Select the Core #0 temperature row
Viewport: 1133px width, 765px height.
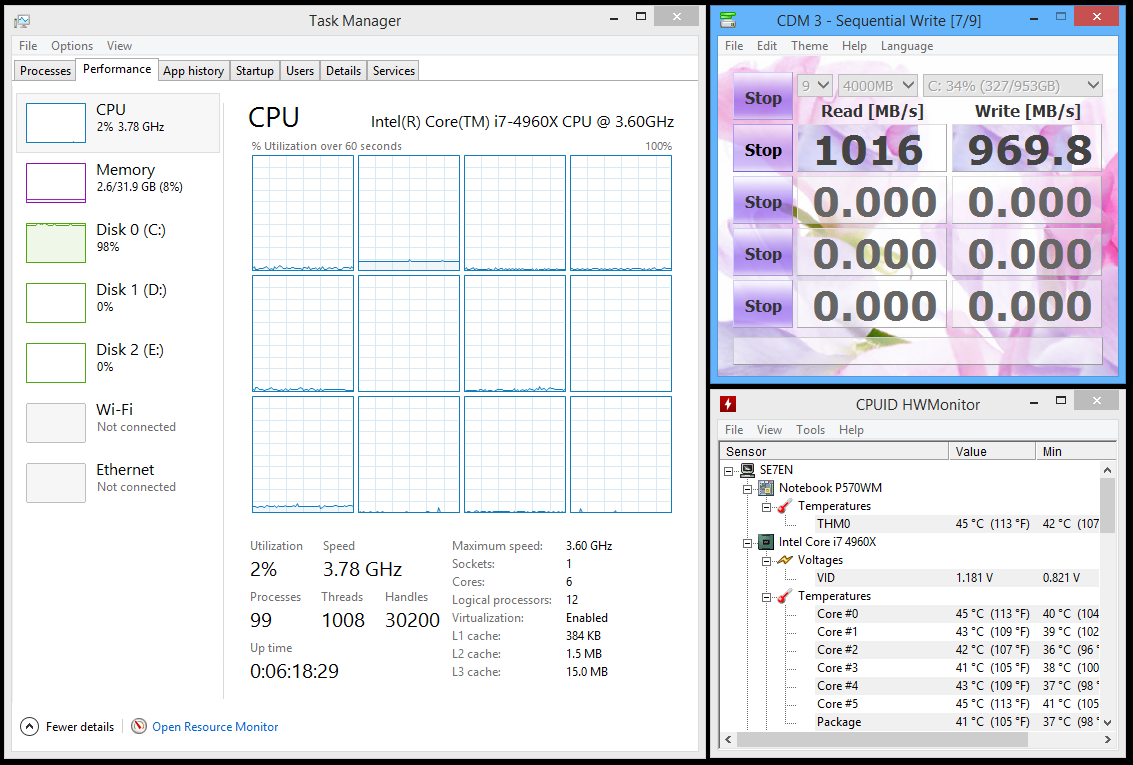pos(956,614)
